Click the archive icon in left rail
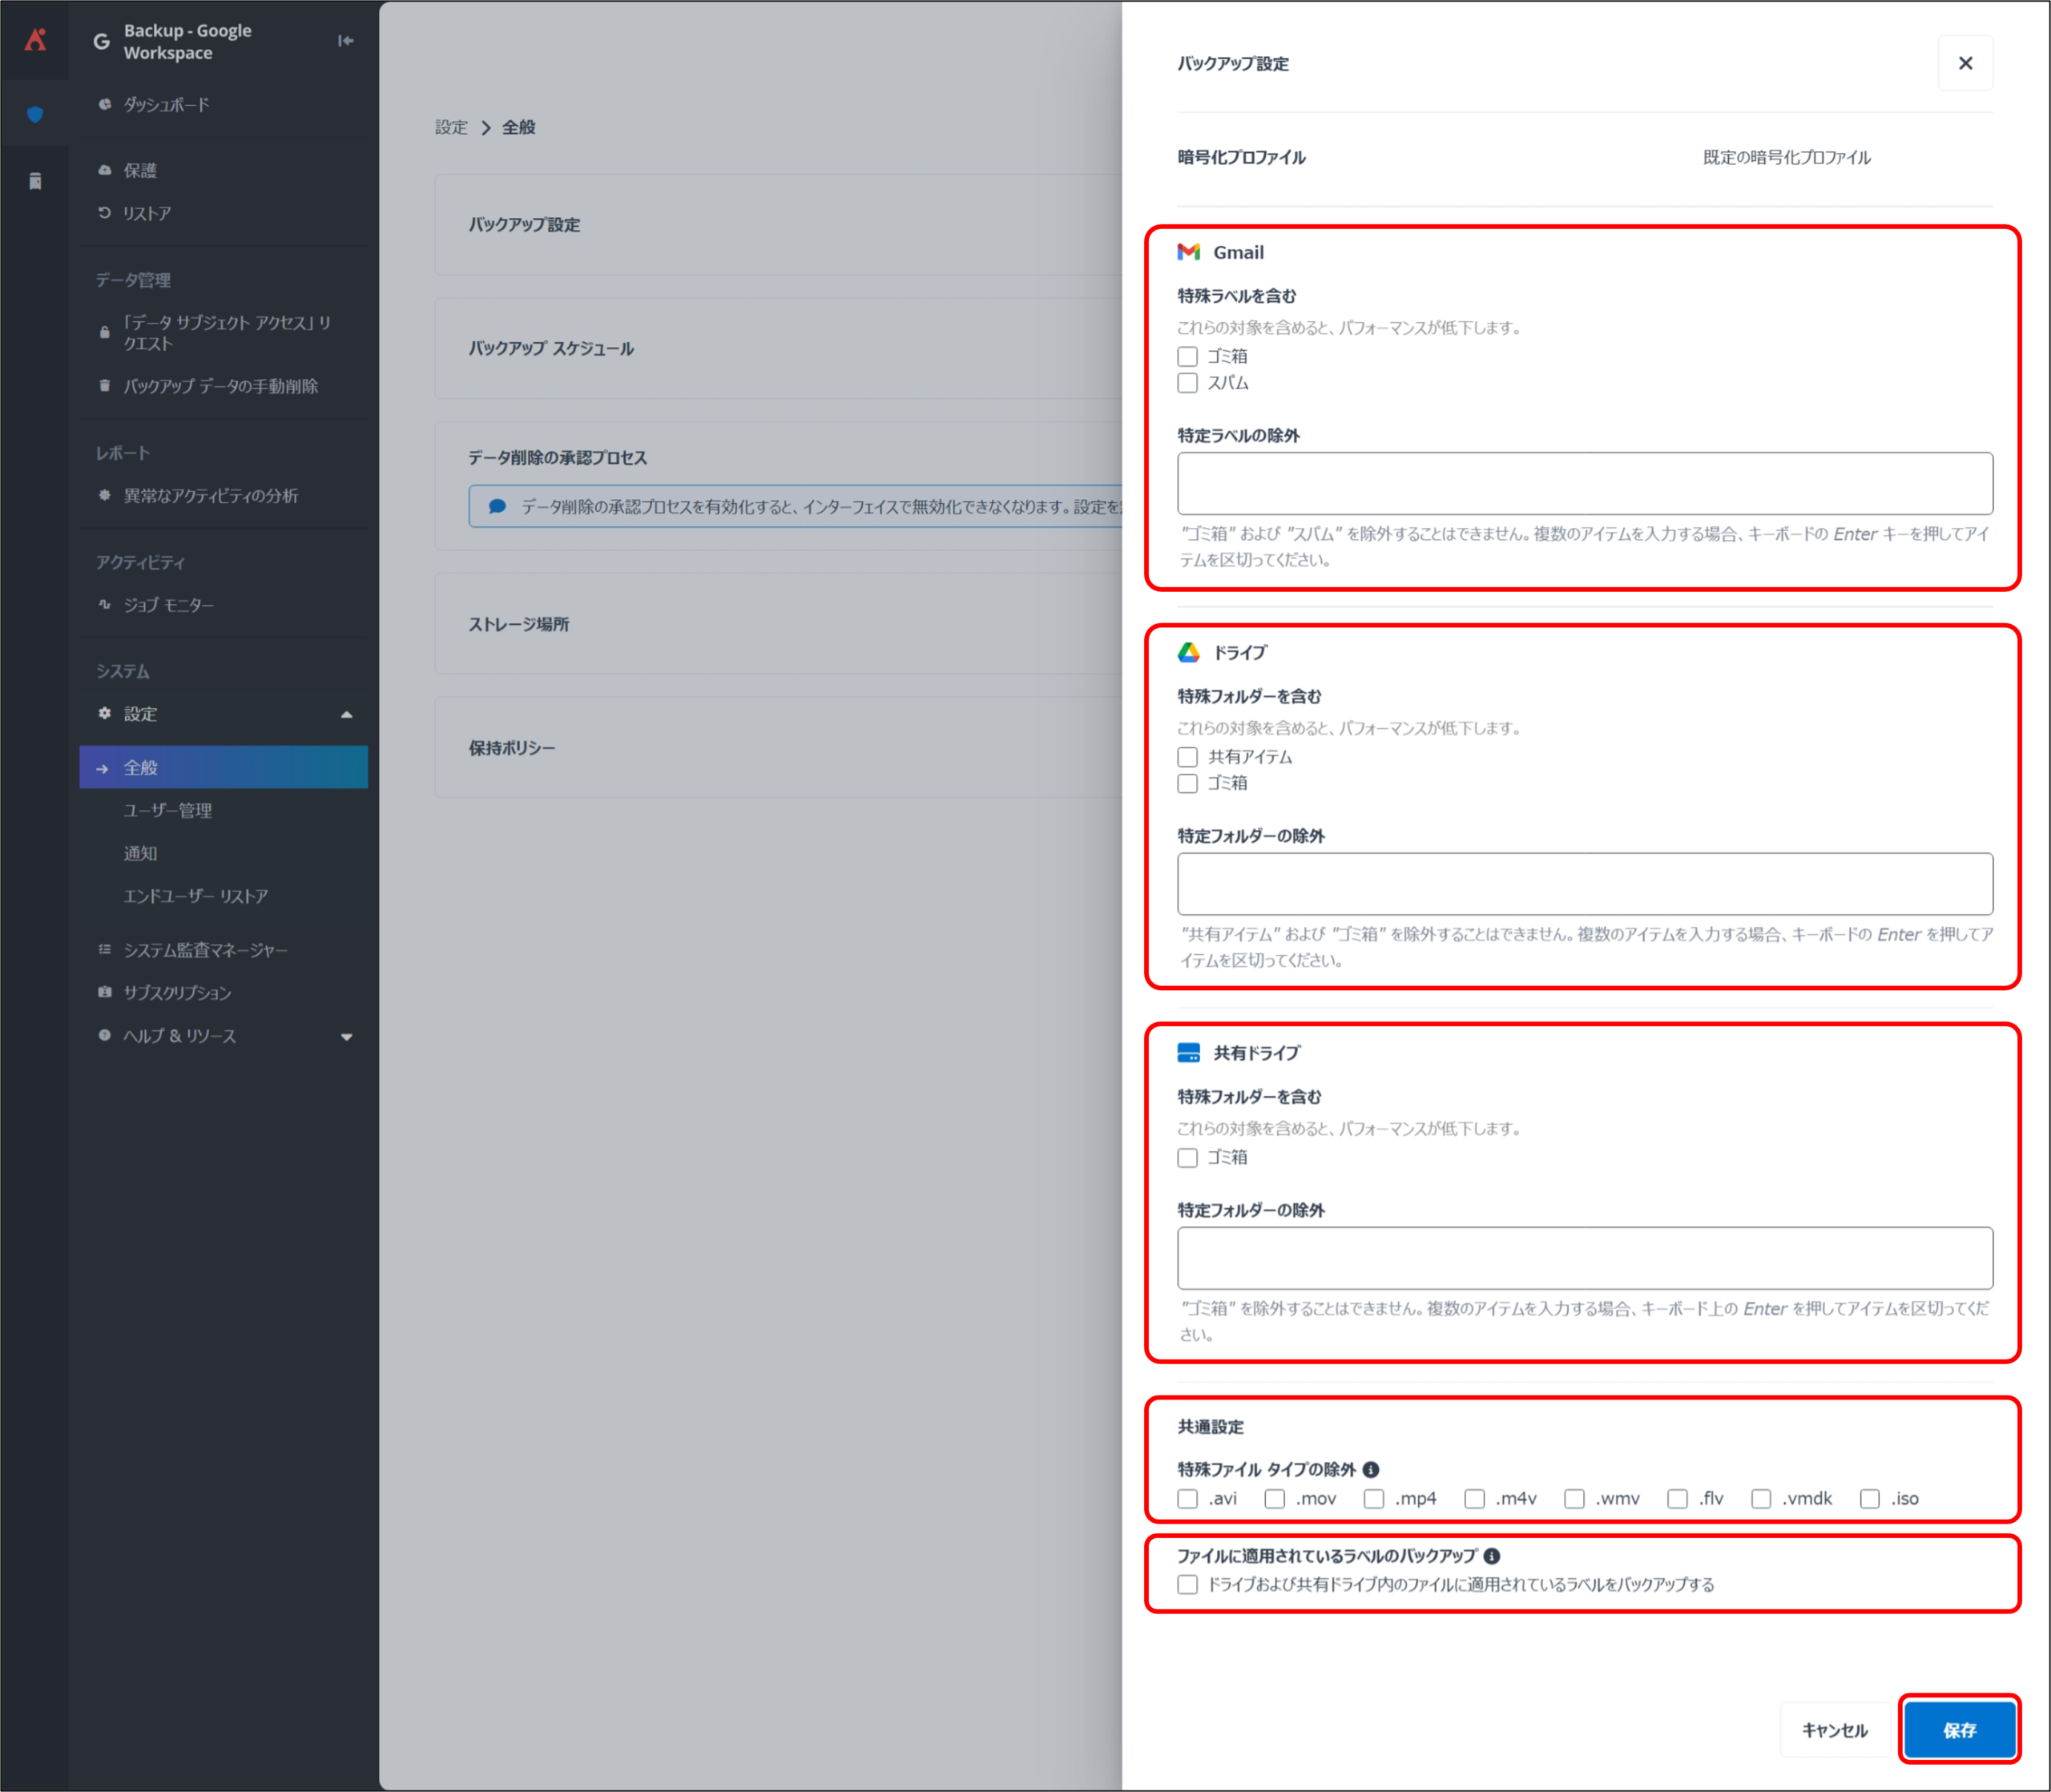Image resolution: width=2051 pixels, height=1792 pixels. click(35, 181)
